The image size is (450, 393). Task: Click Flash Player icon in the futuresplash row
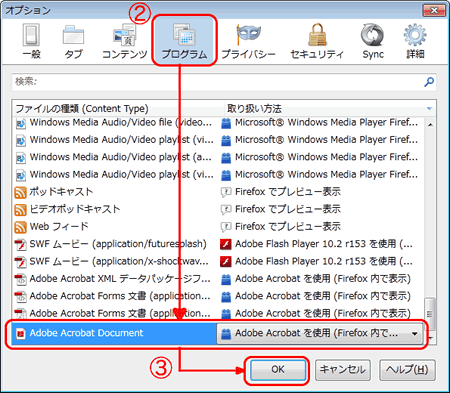(226, 244)
